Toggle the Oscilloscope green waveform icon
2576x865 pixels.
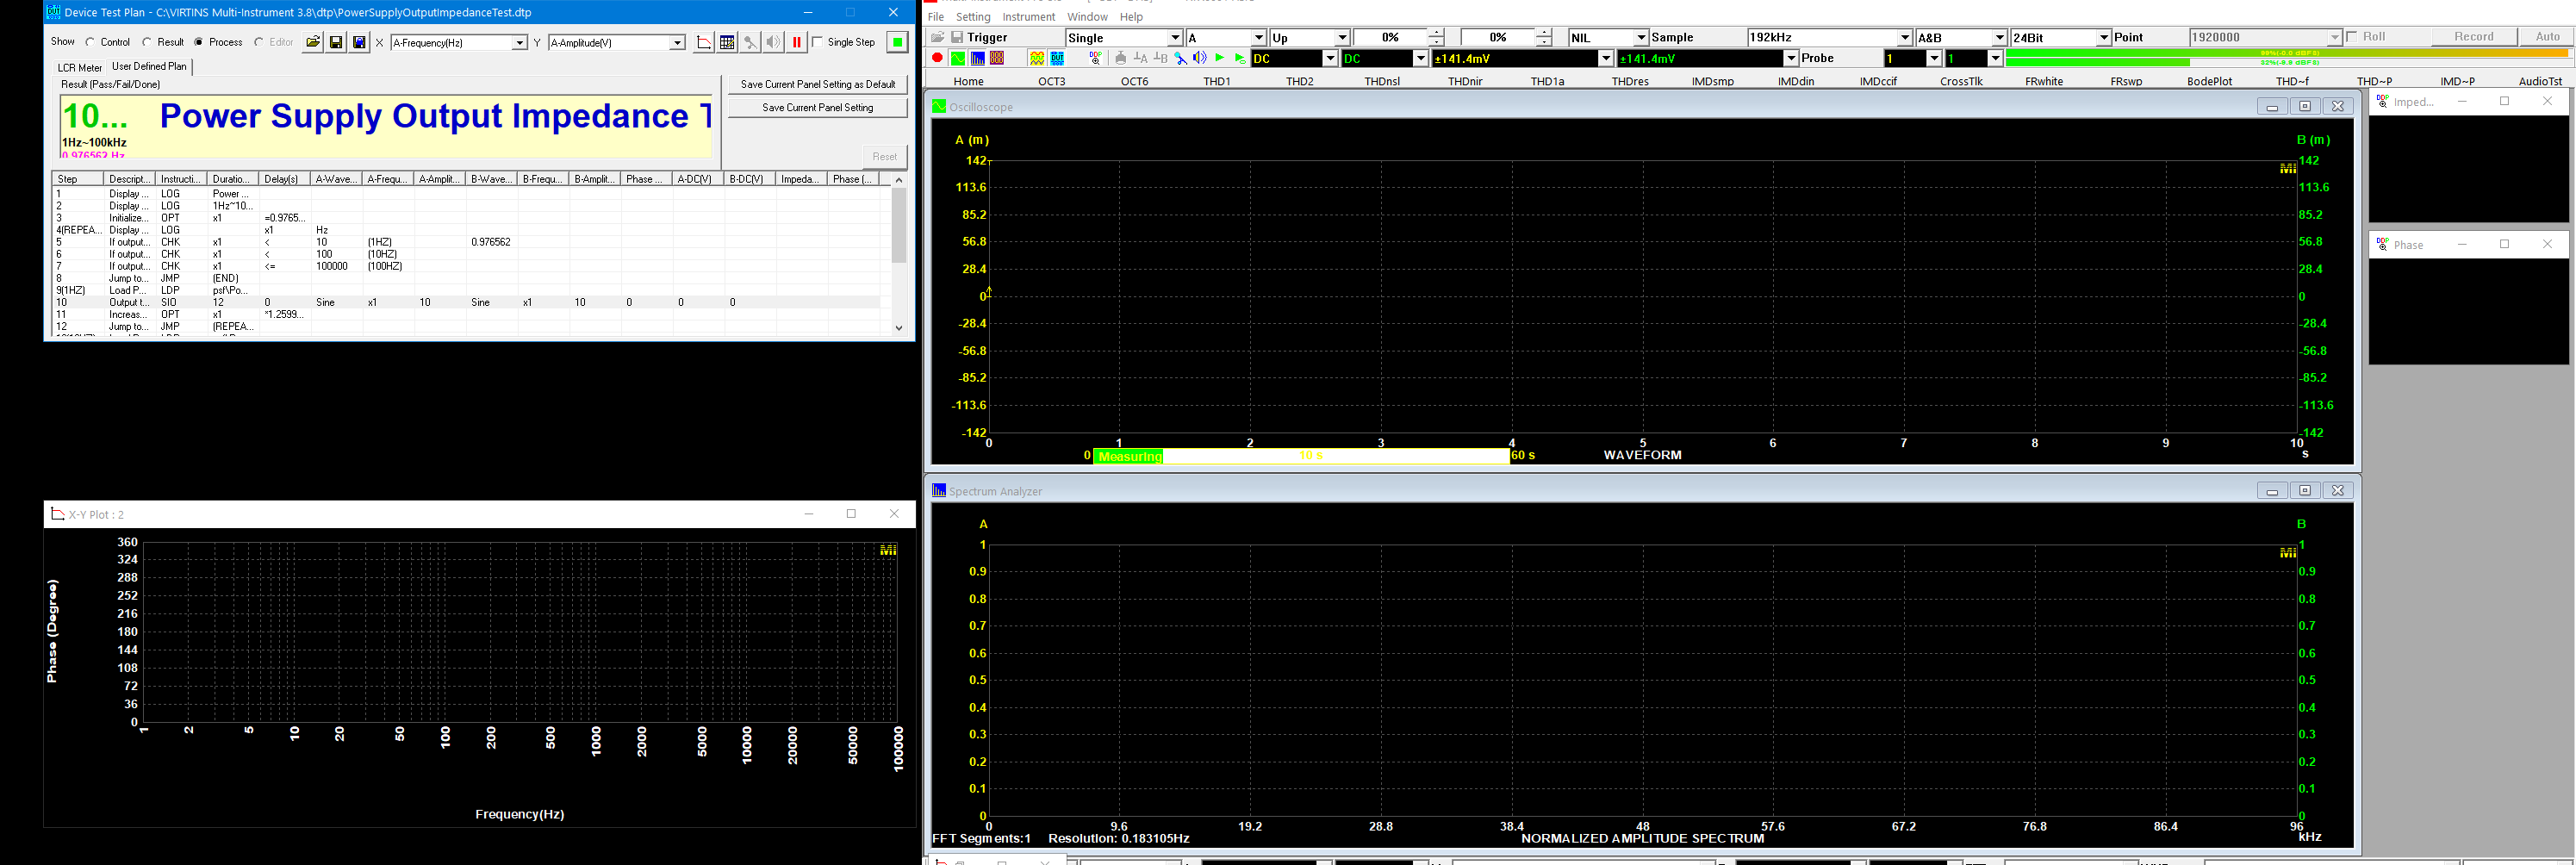click(x=958, y=58)
